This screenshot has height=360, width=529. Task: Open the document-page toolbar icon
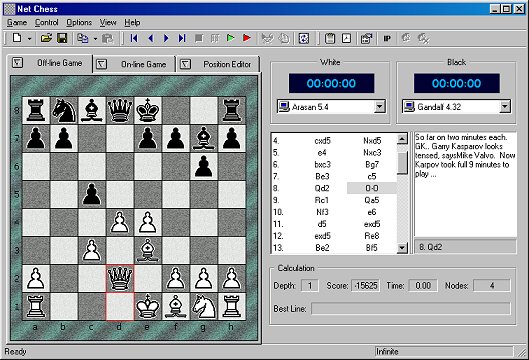pos(346,38)
